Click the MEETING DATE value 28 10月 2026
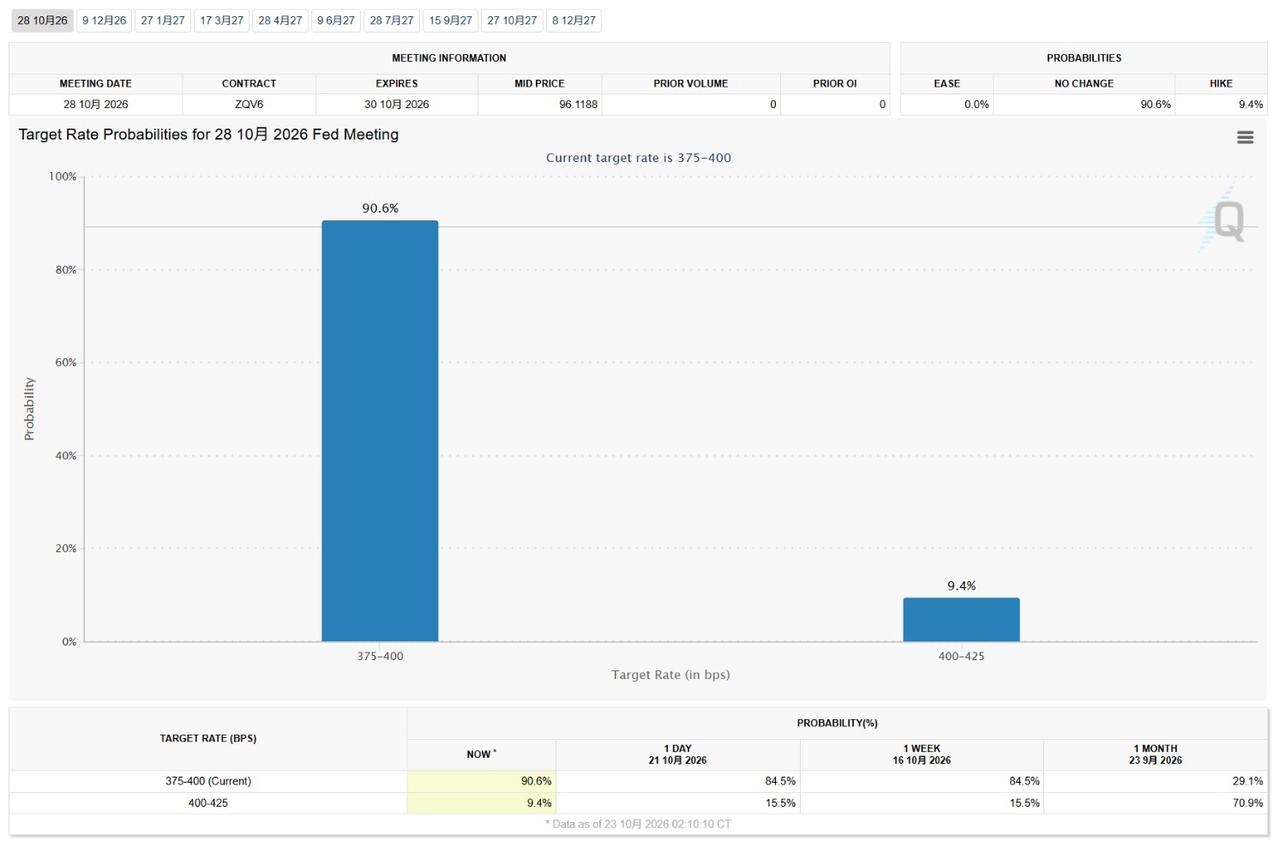Image resolution: width=1280 pixels, height=847 pixels. 96,104
